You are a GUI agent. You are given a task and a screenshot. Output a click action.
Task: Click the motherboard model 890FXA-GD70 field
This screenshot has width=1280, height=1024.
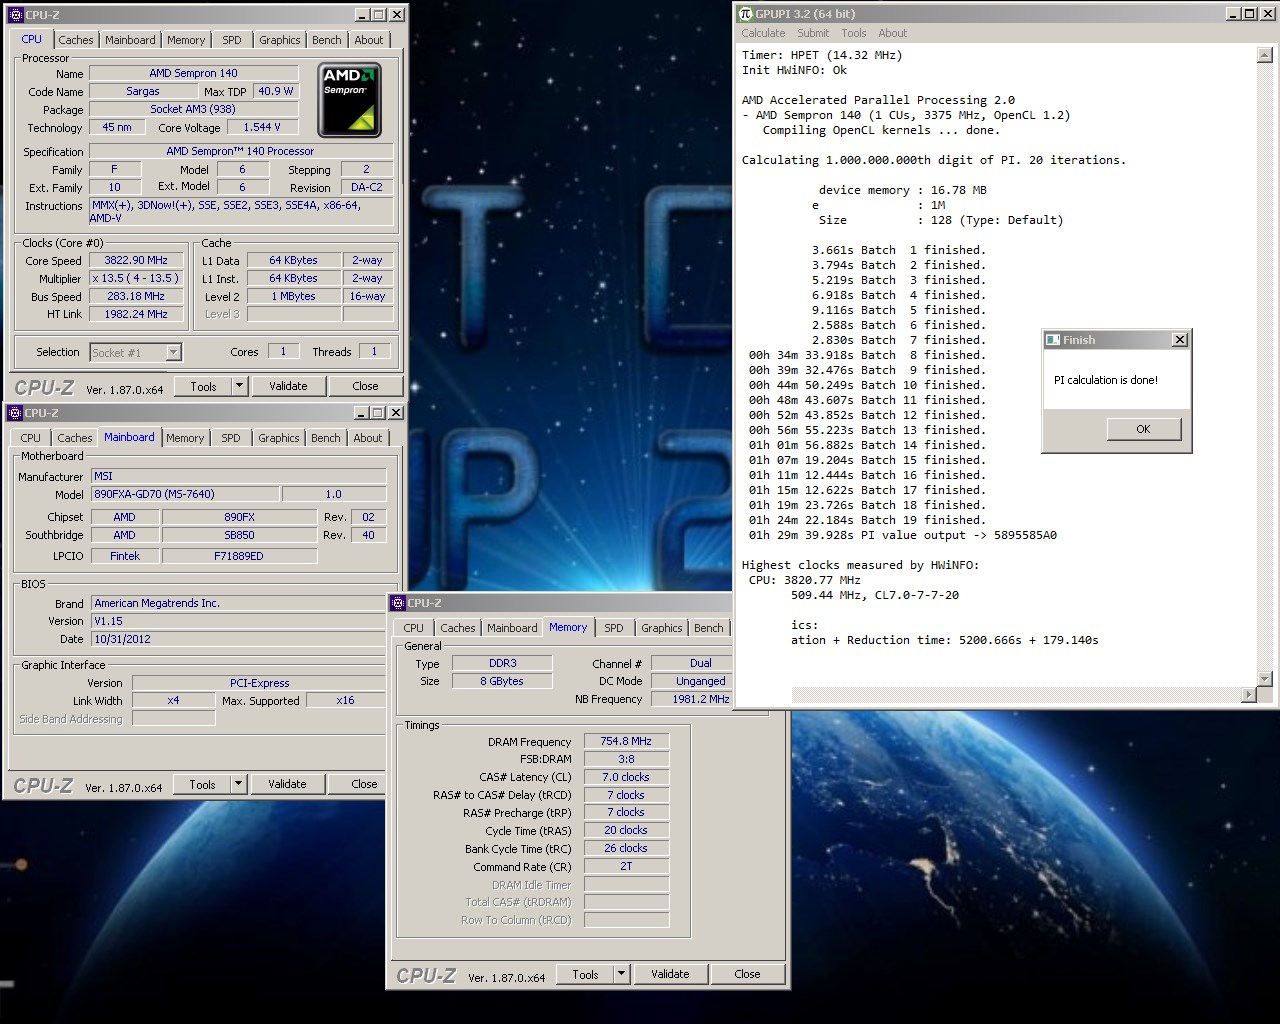tap(184, 494)
